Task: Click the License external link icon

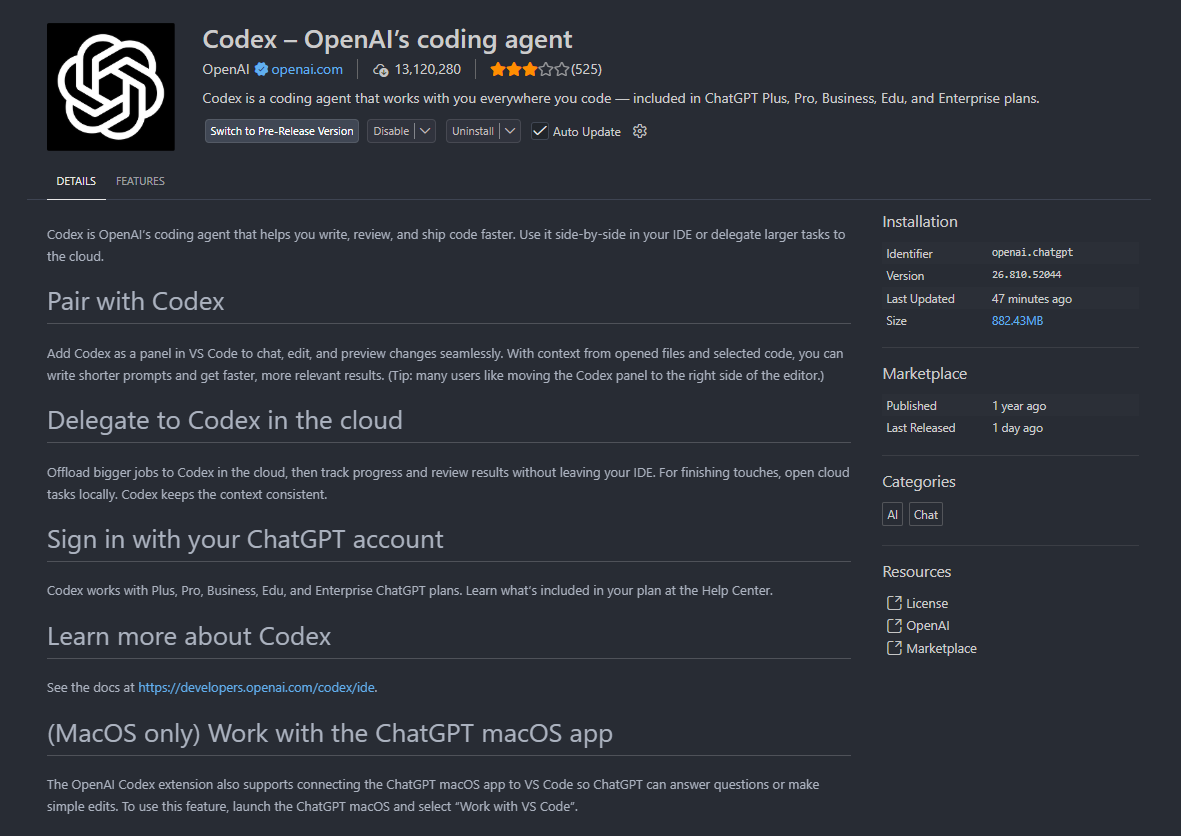Action: click(x=894, y=603)
